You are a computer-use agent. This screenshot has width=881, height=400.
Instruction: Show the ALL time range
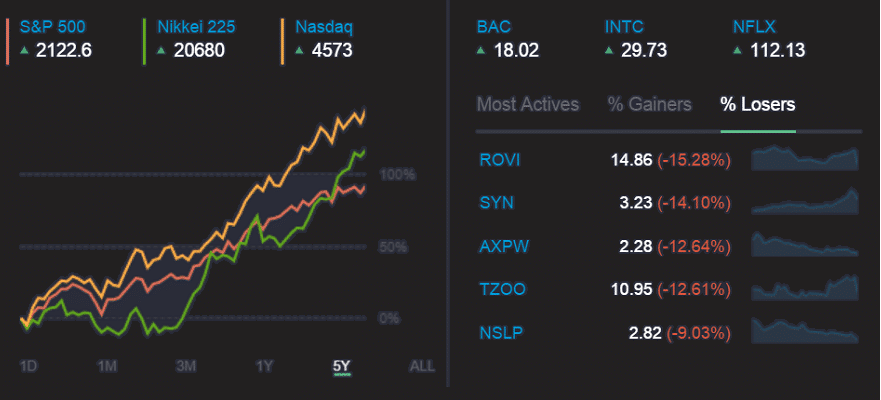coord(422,366)
